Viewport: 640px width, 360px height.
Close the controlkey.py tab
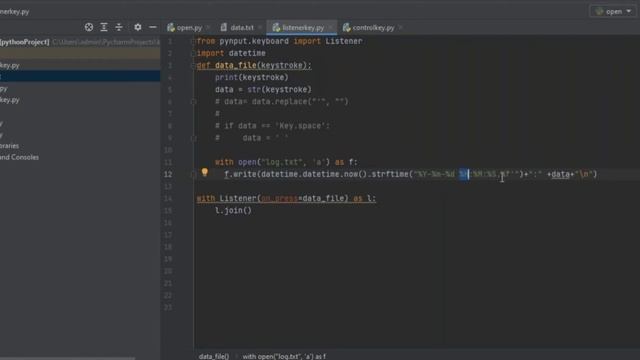pos(400,28)
